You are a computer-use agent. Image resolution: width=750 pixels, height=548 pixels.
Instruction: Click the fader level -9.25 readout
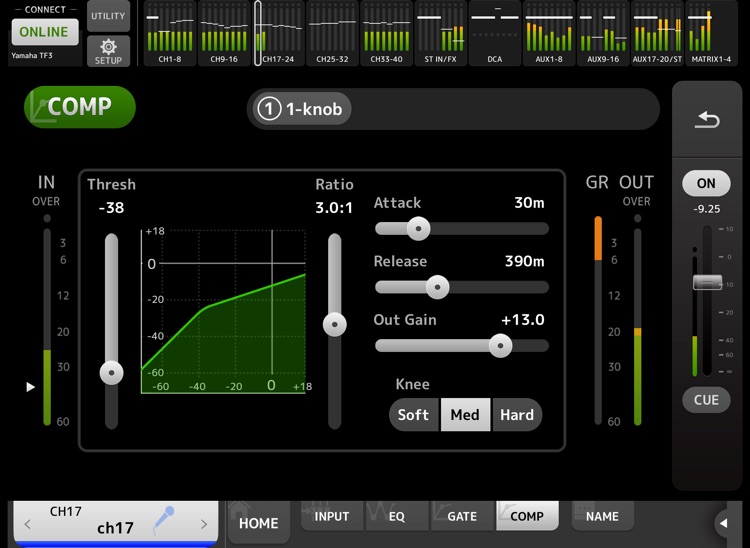[706, 209]
